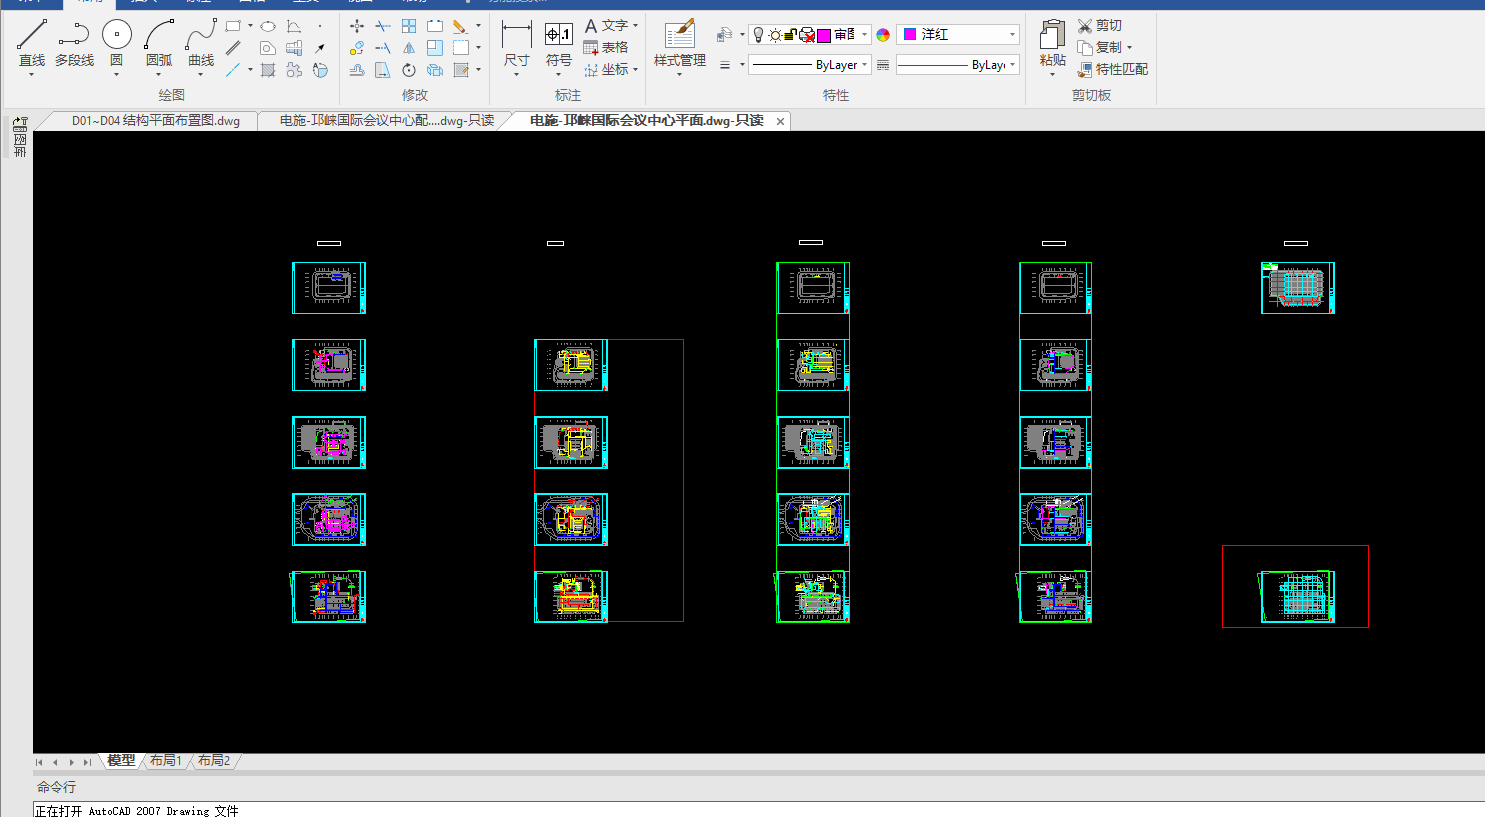Pick the 圆 circle tool
Screen dimensions: 1485x817
click(116, 45)
